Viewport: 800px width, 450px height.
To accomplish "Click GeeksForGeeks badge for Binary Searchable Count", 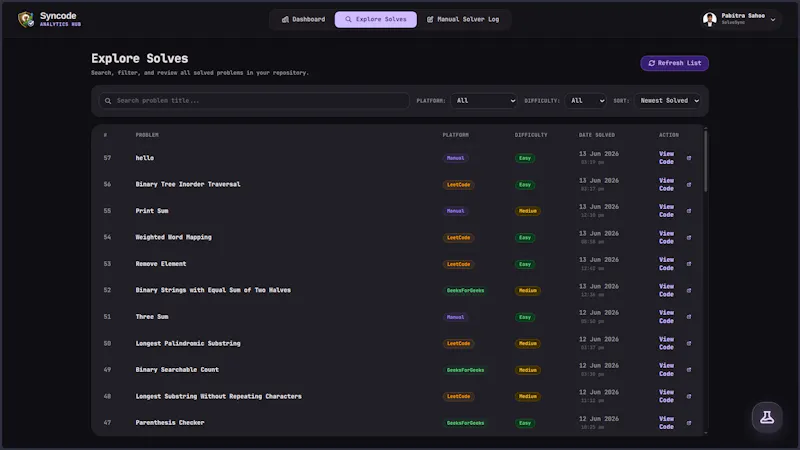I will (x=465, y=370).
